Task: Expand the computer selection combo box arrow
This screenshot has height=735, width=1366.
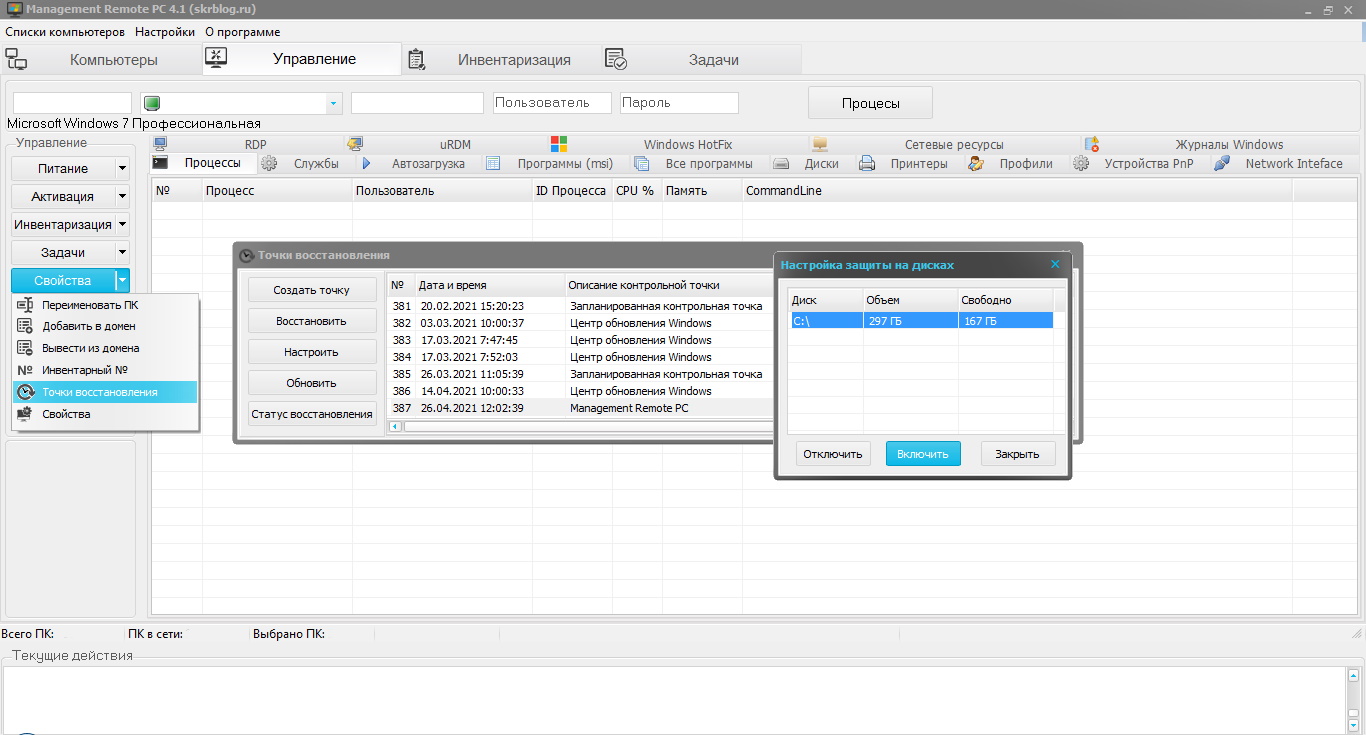Action: [x=333, y=103]
